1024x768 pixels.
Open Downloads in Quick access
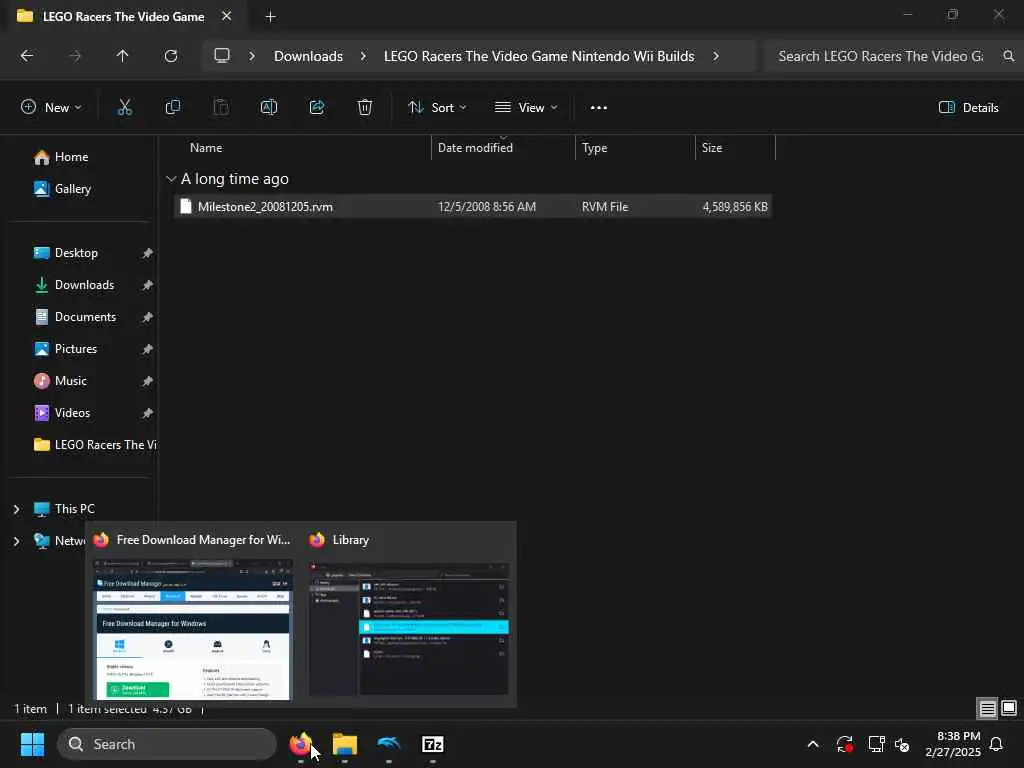click(84, 285)
